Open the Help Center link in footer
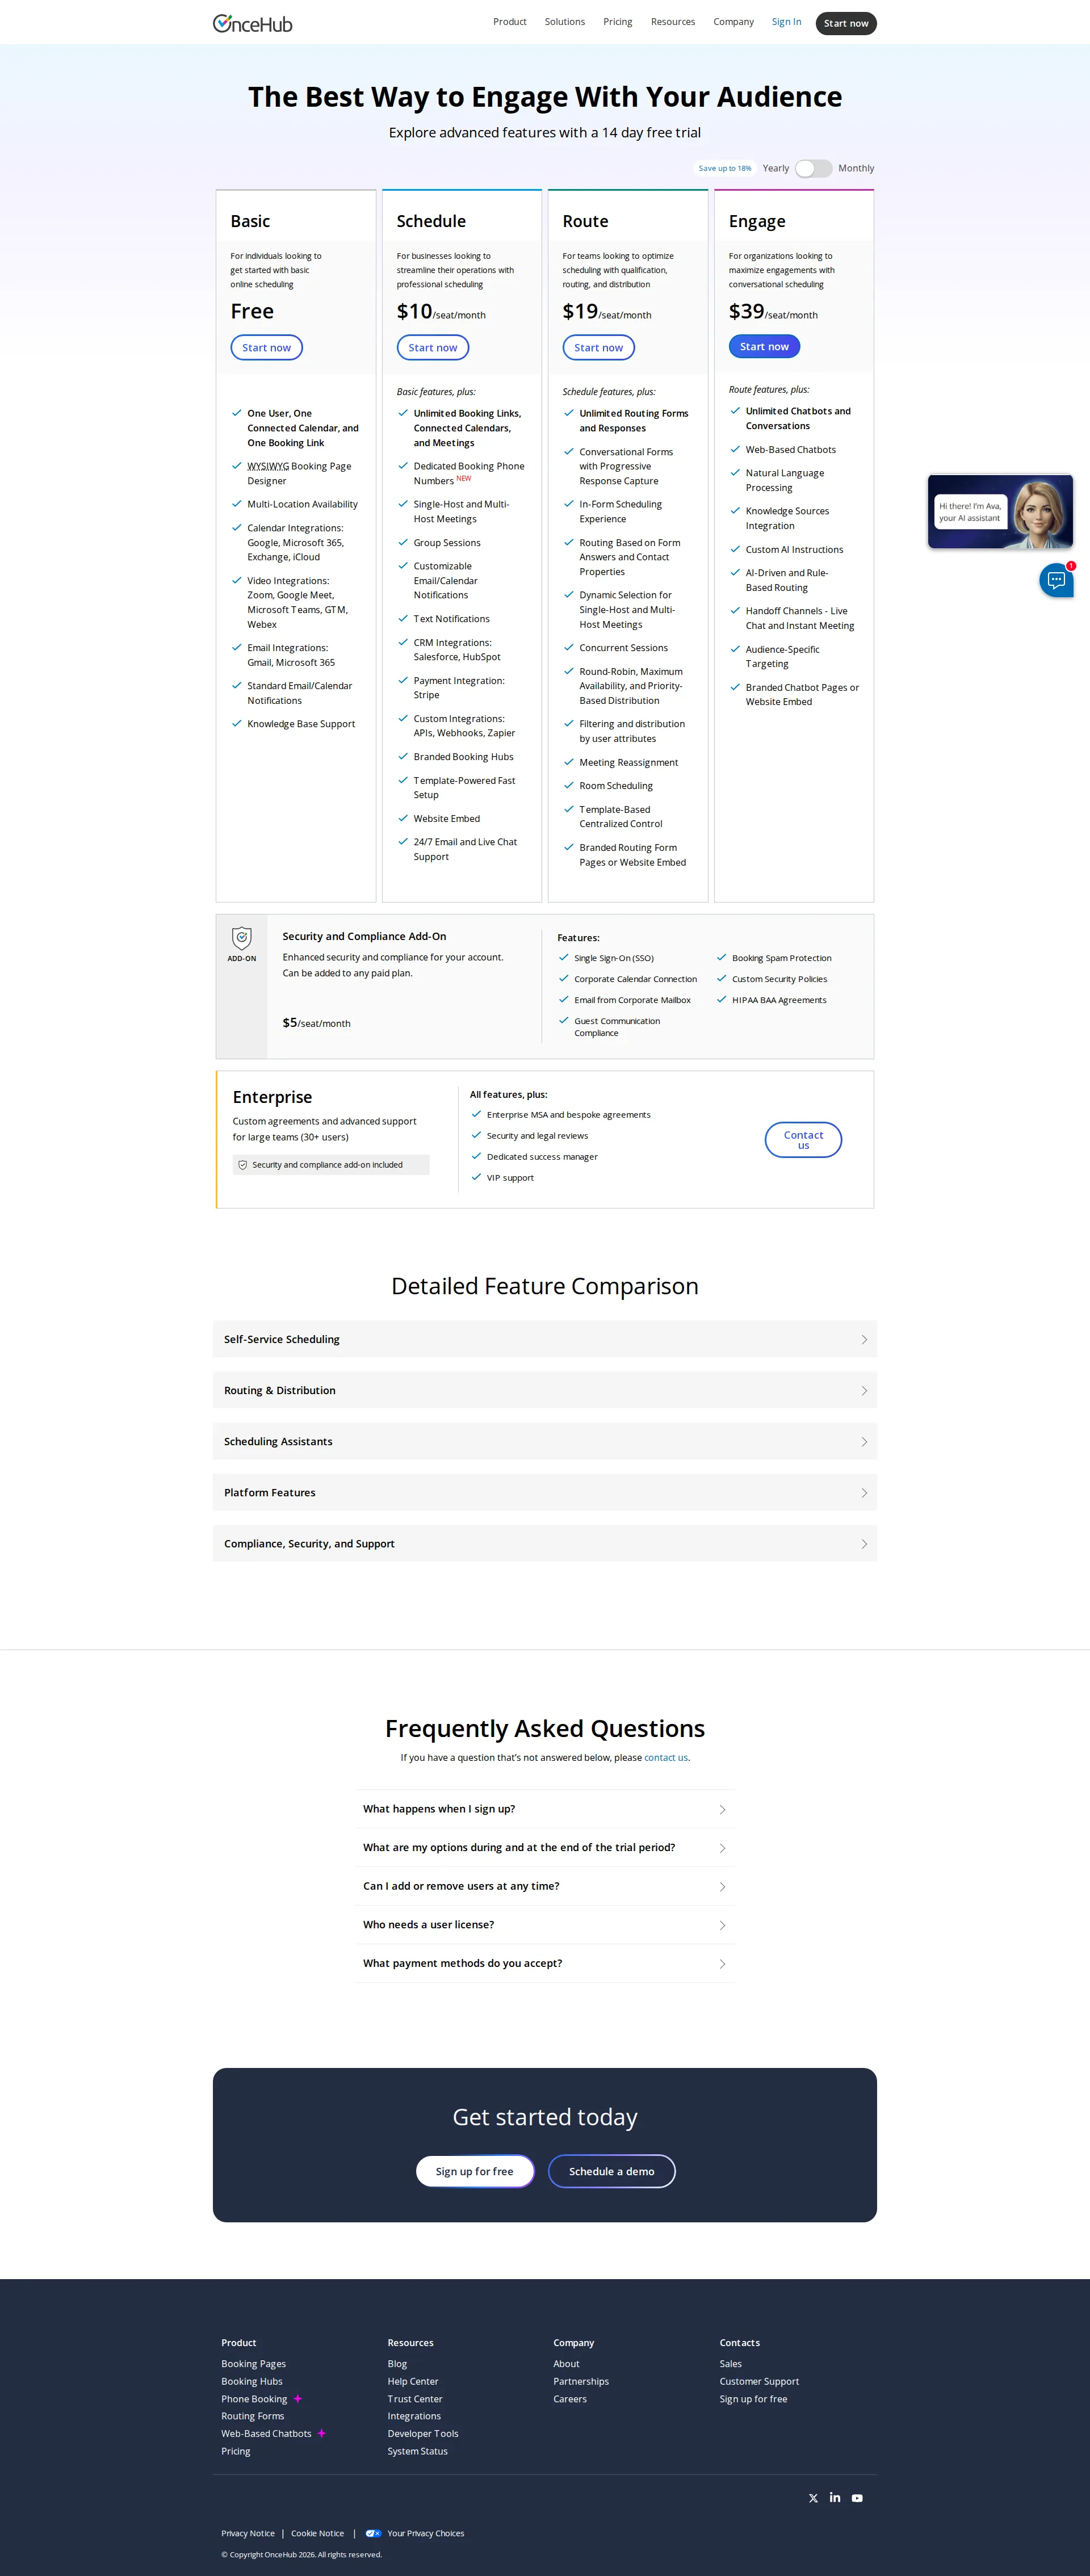 (413, 2381)
